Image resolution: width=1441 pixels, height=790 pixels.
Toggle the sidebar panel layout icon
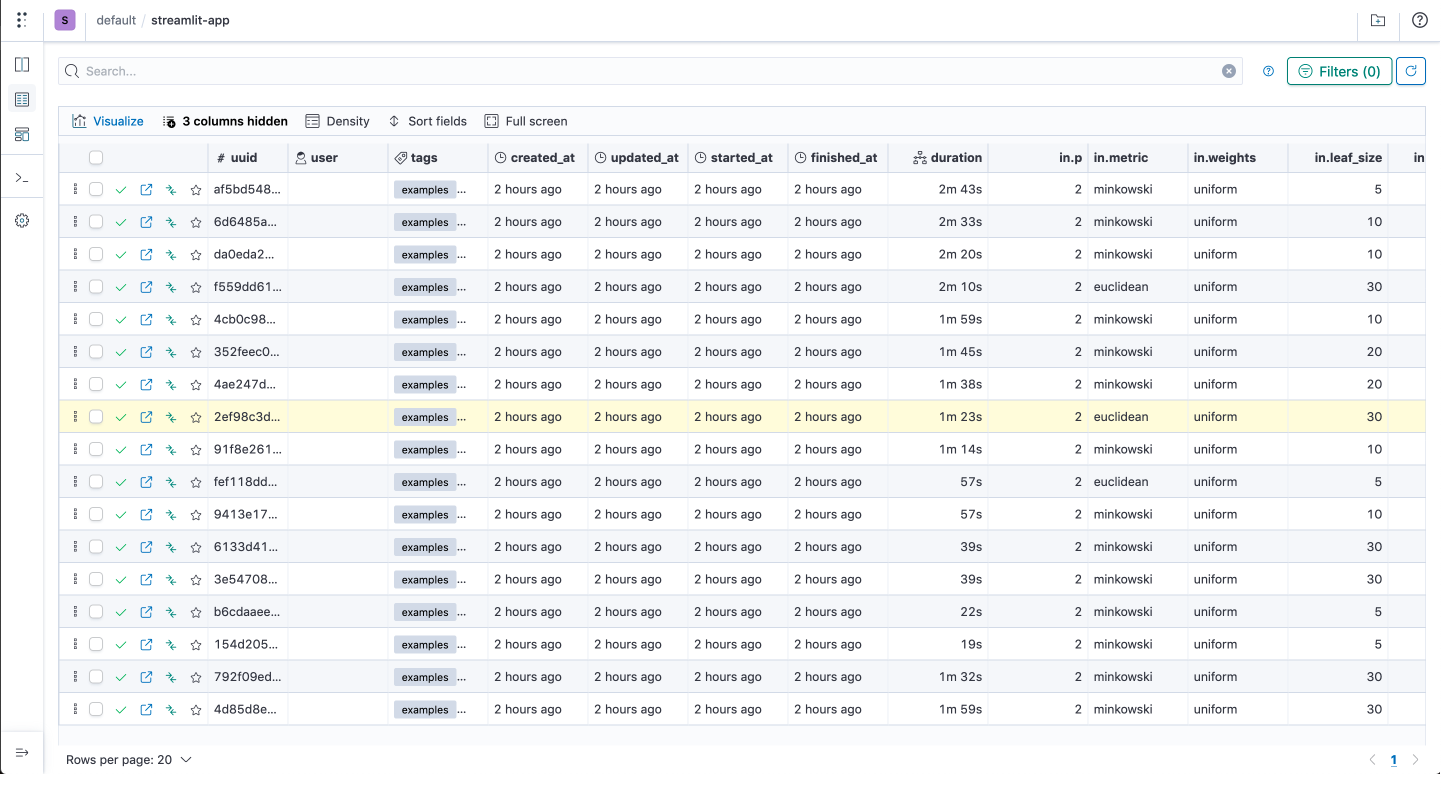(22, 65)
